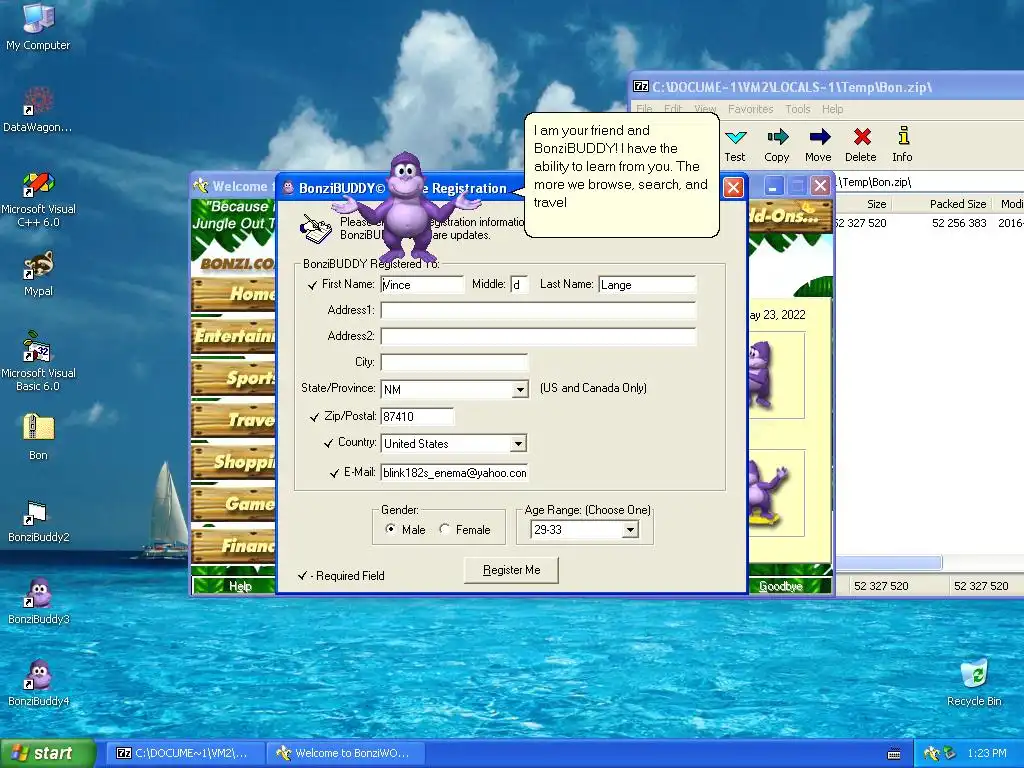Click Packed Size column header in 7-Zip
This screenshot has height=768, width=1024.
pos(942,204)
